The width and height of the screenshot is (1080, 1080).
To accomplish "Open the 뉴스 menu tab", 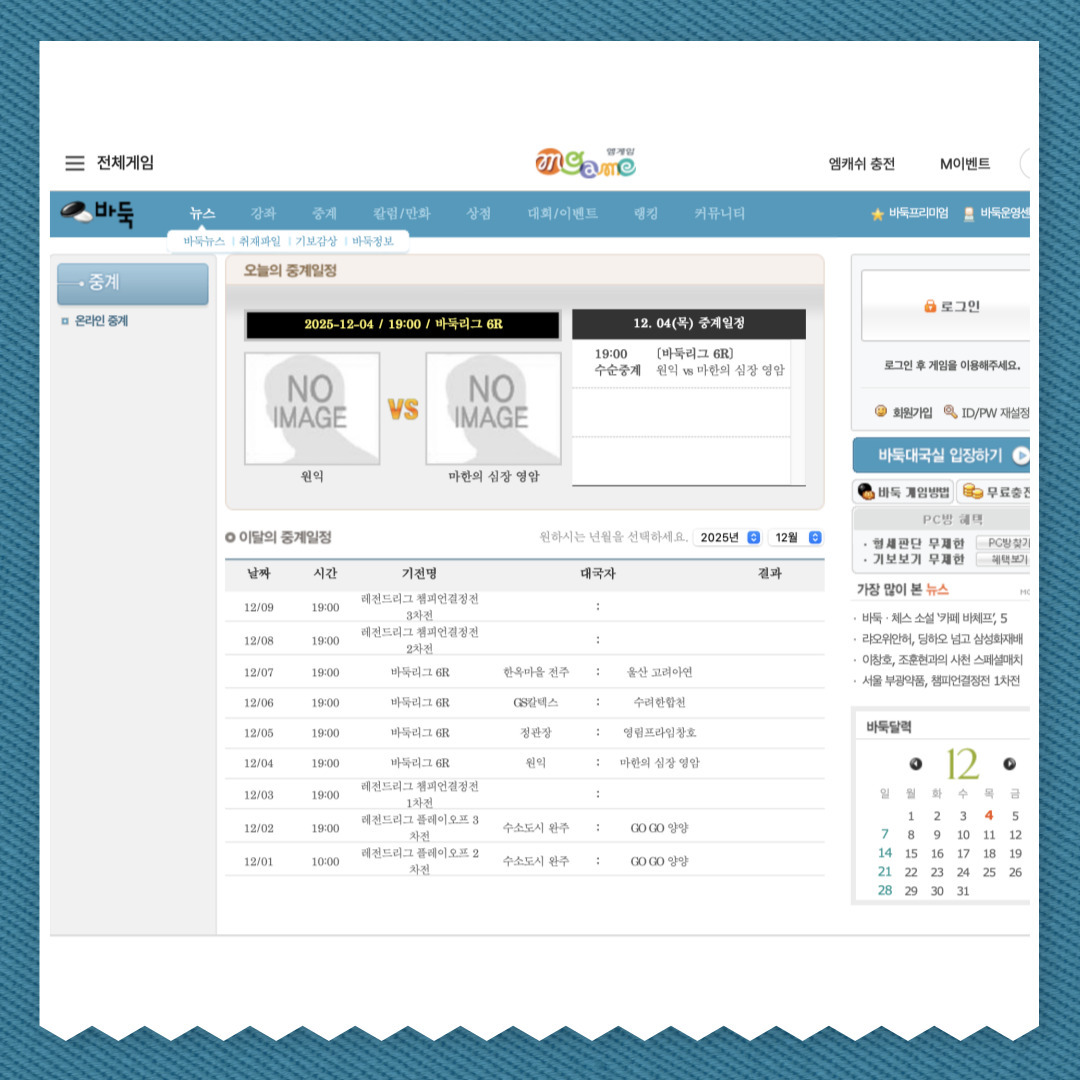I will point(202,214).
